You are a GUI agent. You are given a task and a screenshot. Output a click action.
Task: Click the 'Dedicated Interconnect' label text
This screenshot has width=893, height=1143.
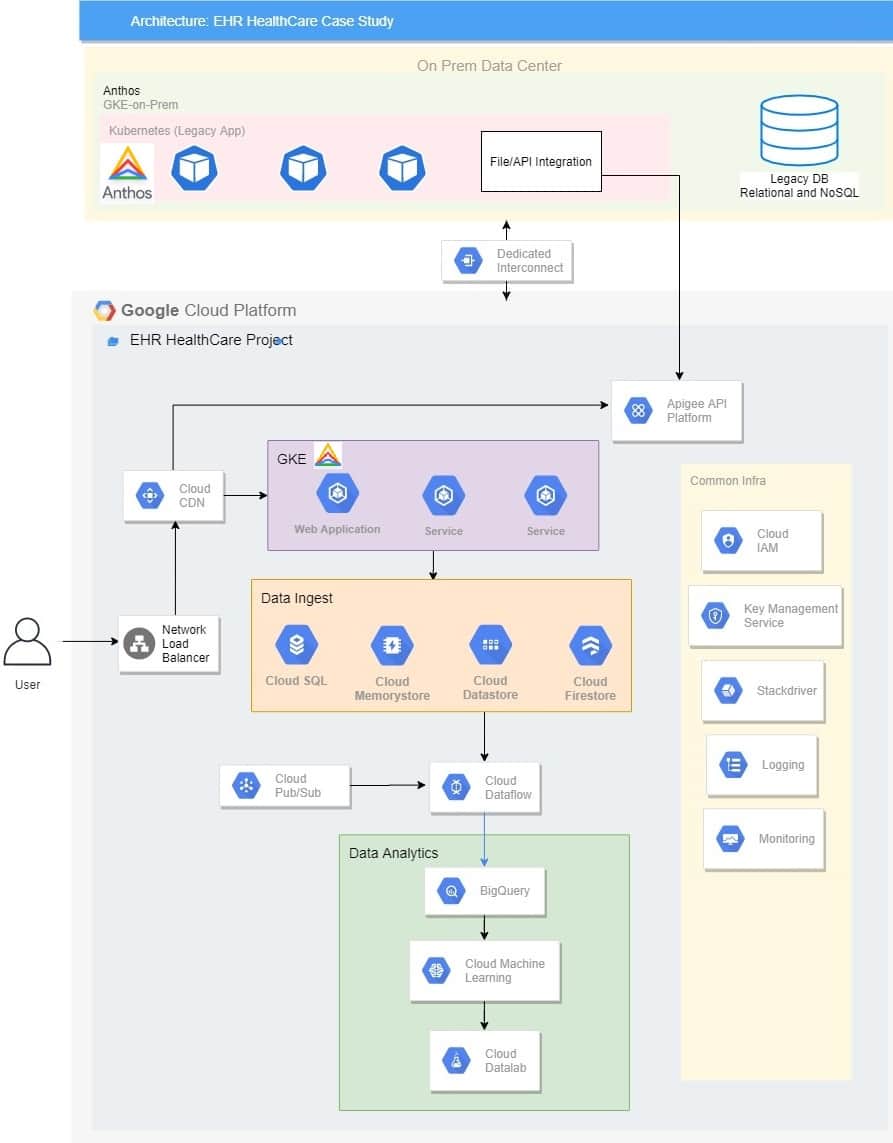(x=530, y=260)
